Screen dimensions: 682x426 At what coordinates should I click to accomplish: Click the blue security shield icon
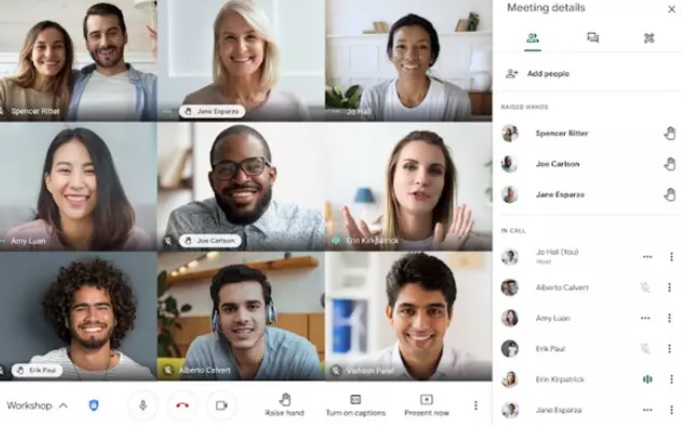pyautogui.click(x=94, y=406)
